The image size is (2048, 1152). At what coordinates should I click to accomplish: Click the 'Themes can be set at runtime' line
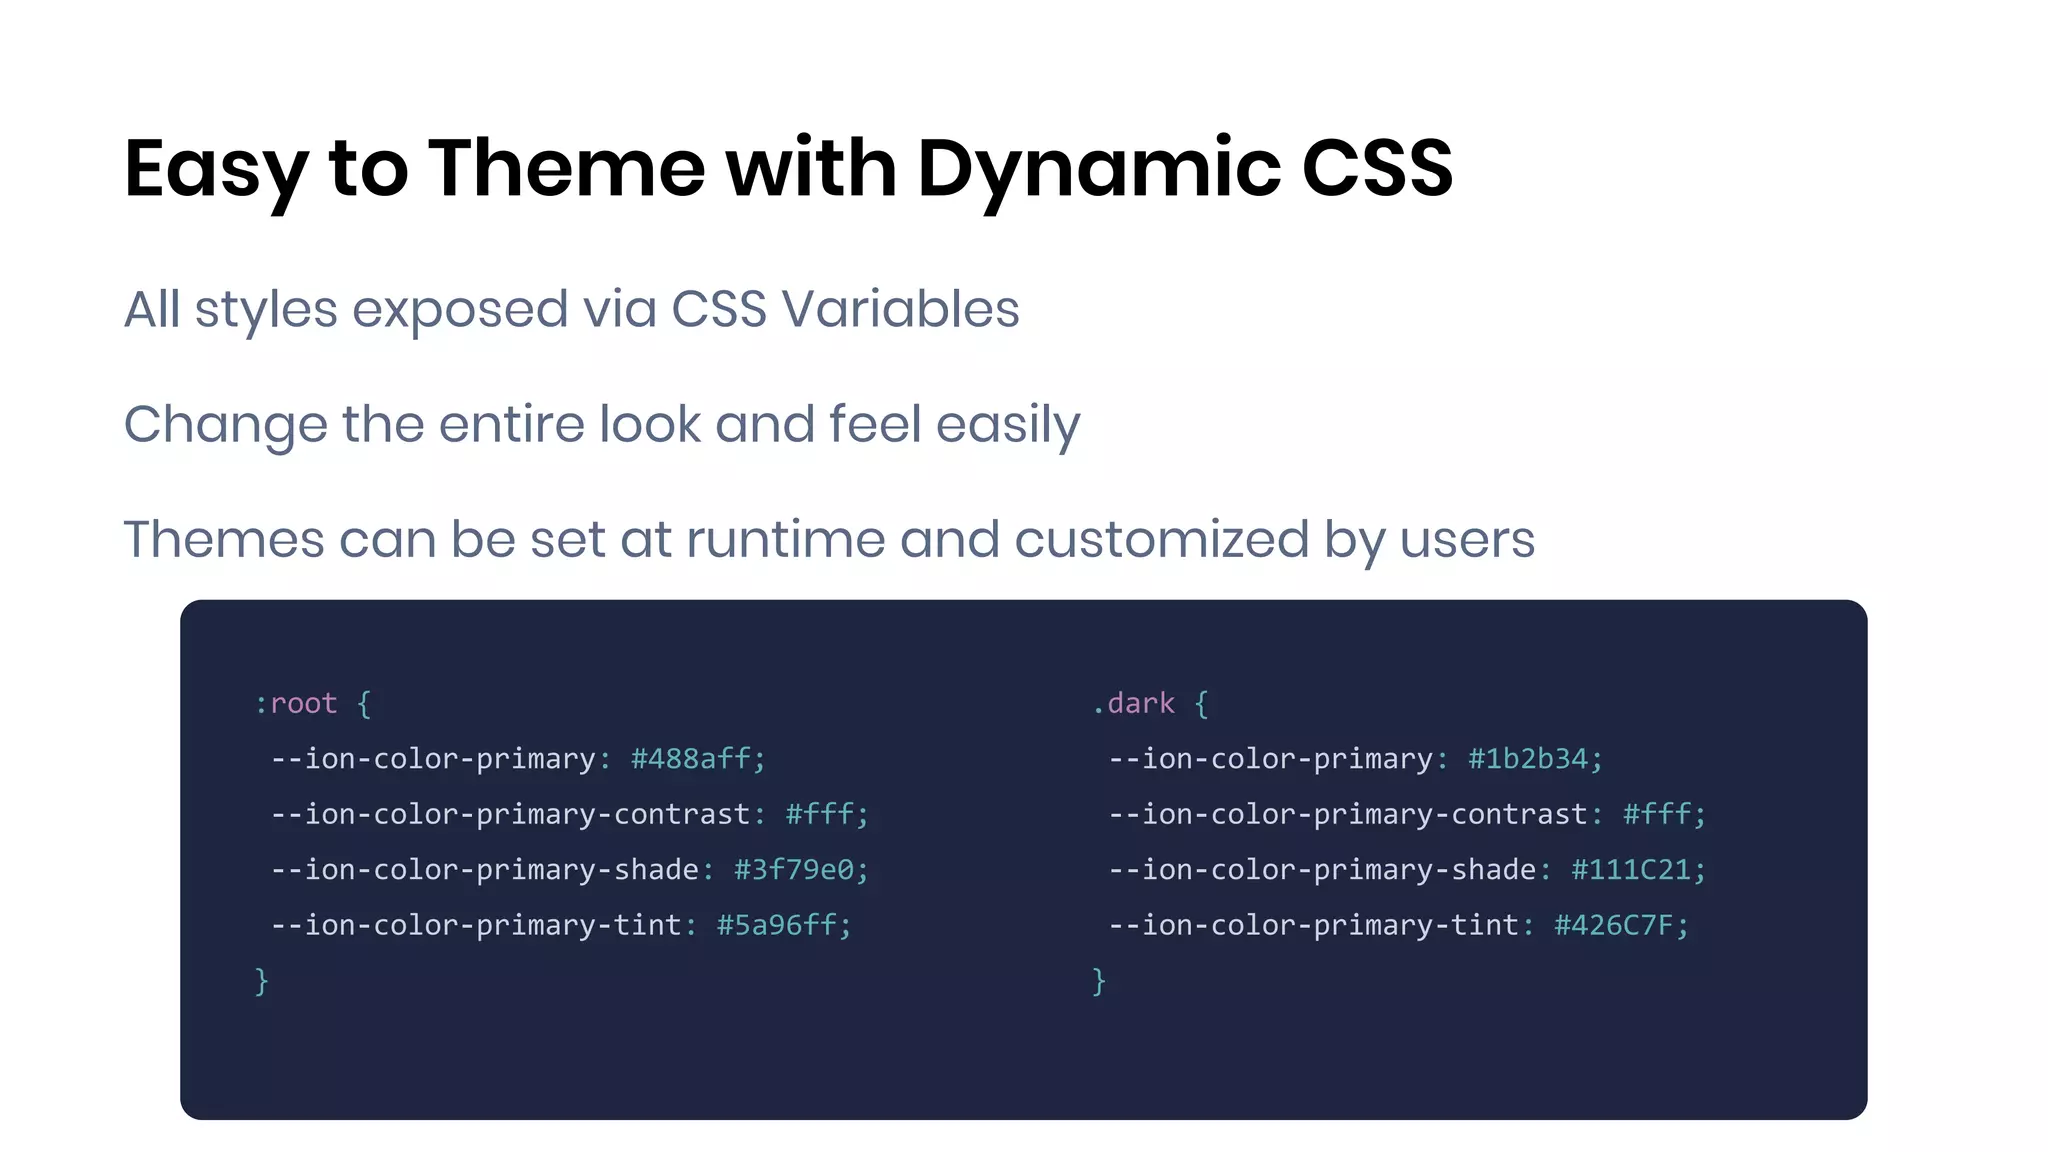tap(828, 540)
